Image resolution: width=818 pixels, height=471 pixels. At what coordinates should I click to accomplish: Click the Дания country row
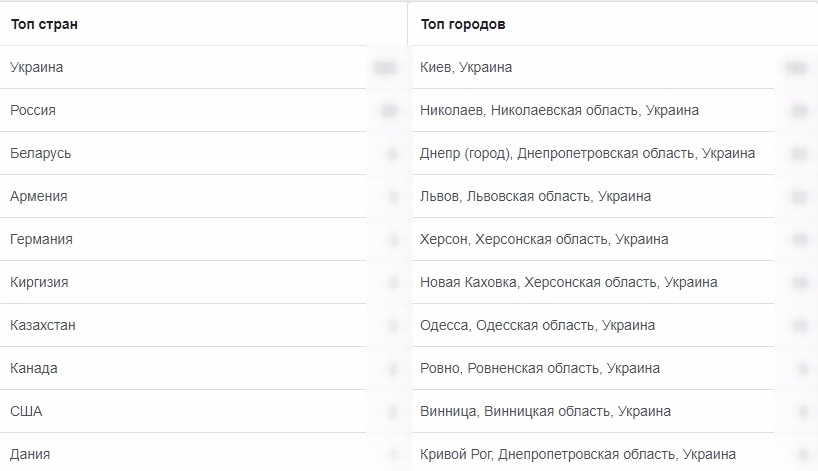point(30,454)
